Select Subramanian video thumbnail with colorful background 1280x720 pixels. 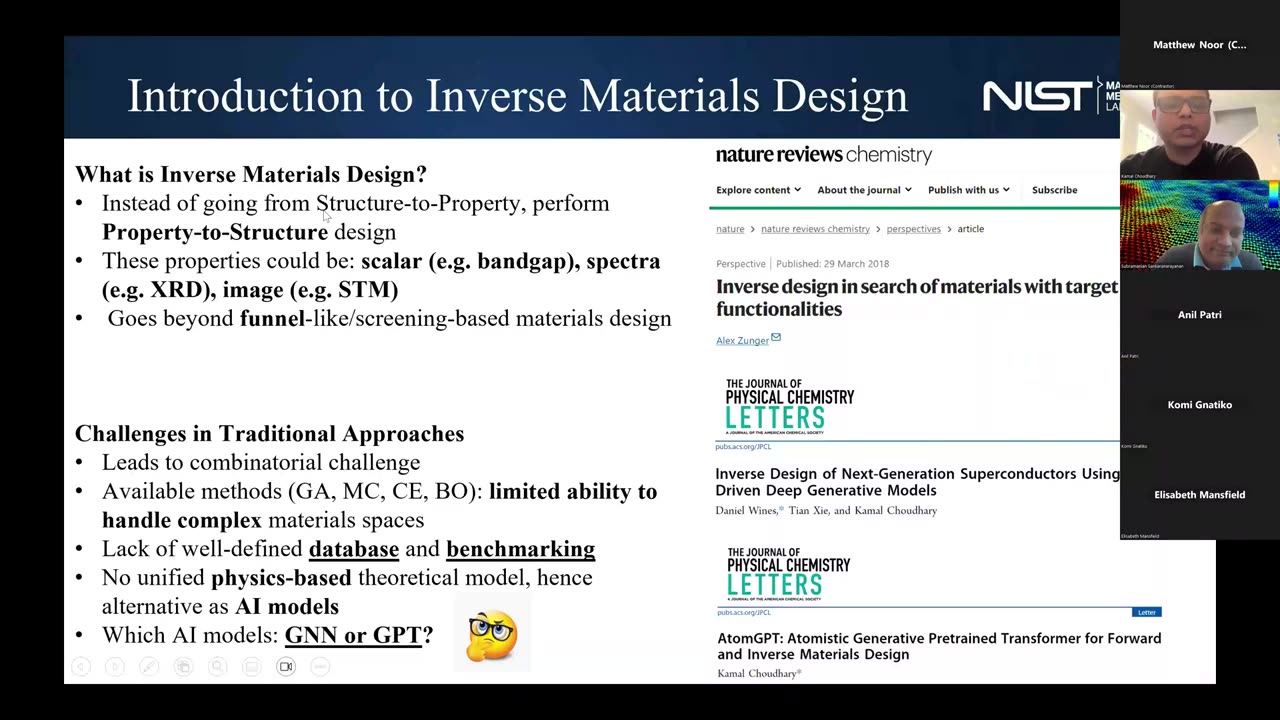point(1199,225)
